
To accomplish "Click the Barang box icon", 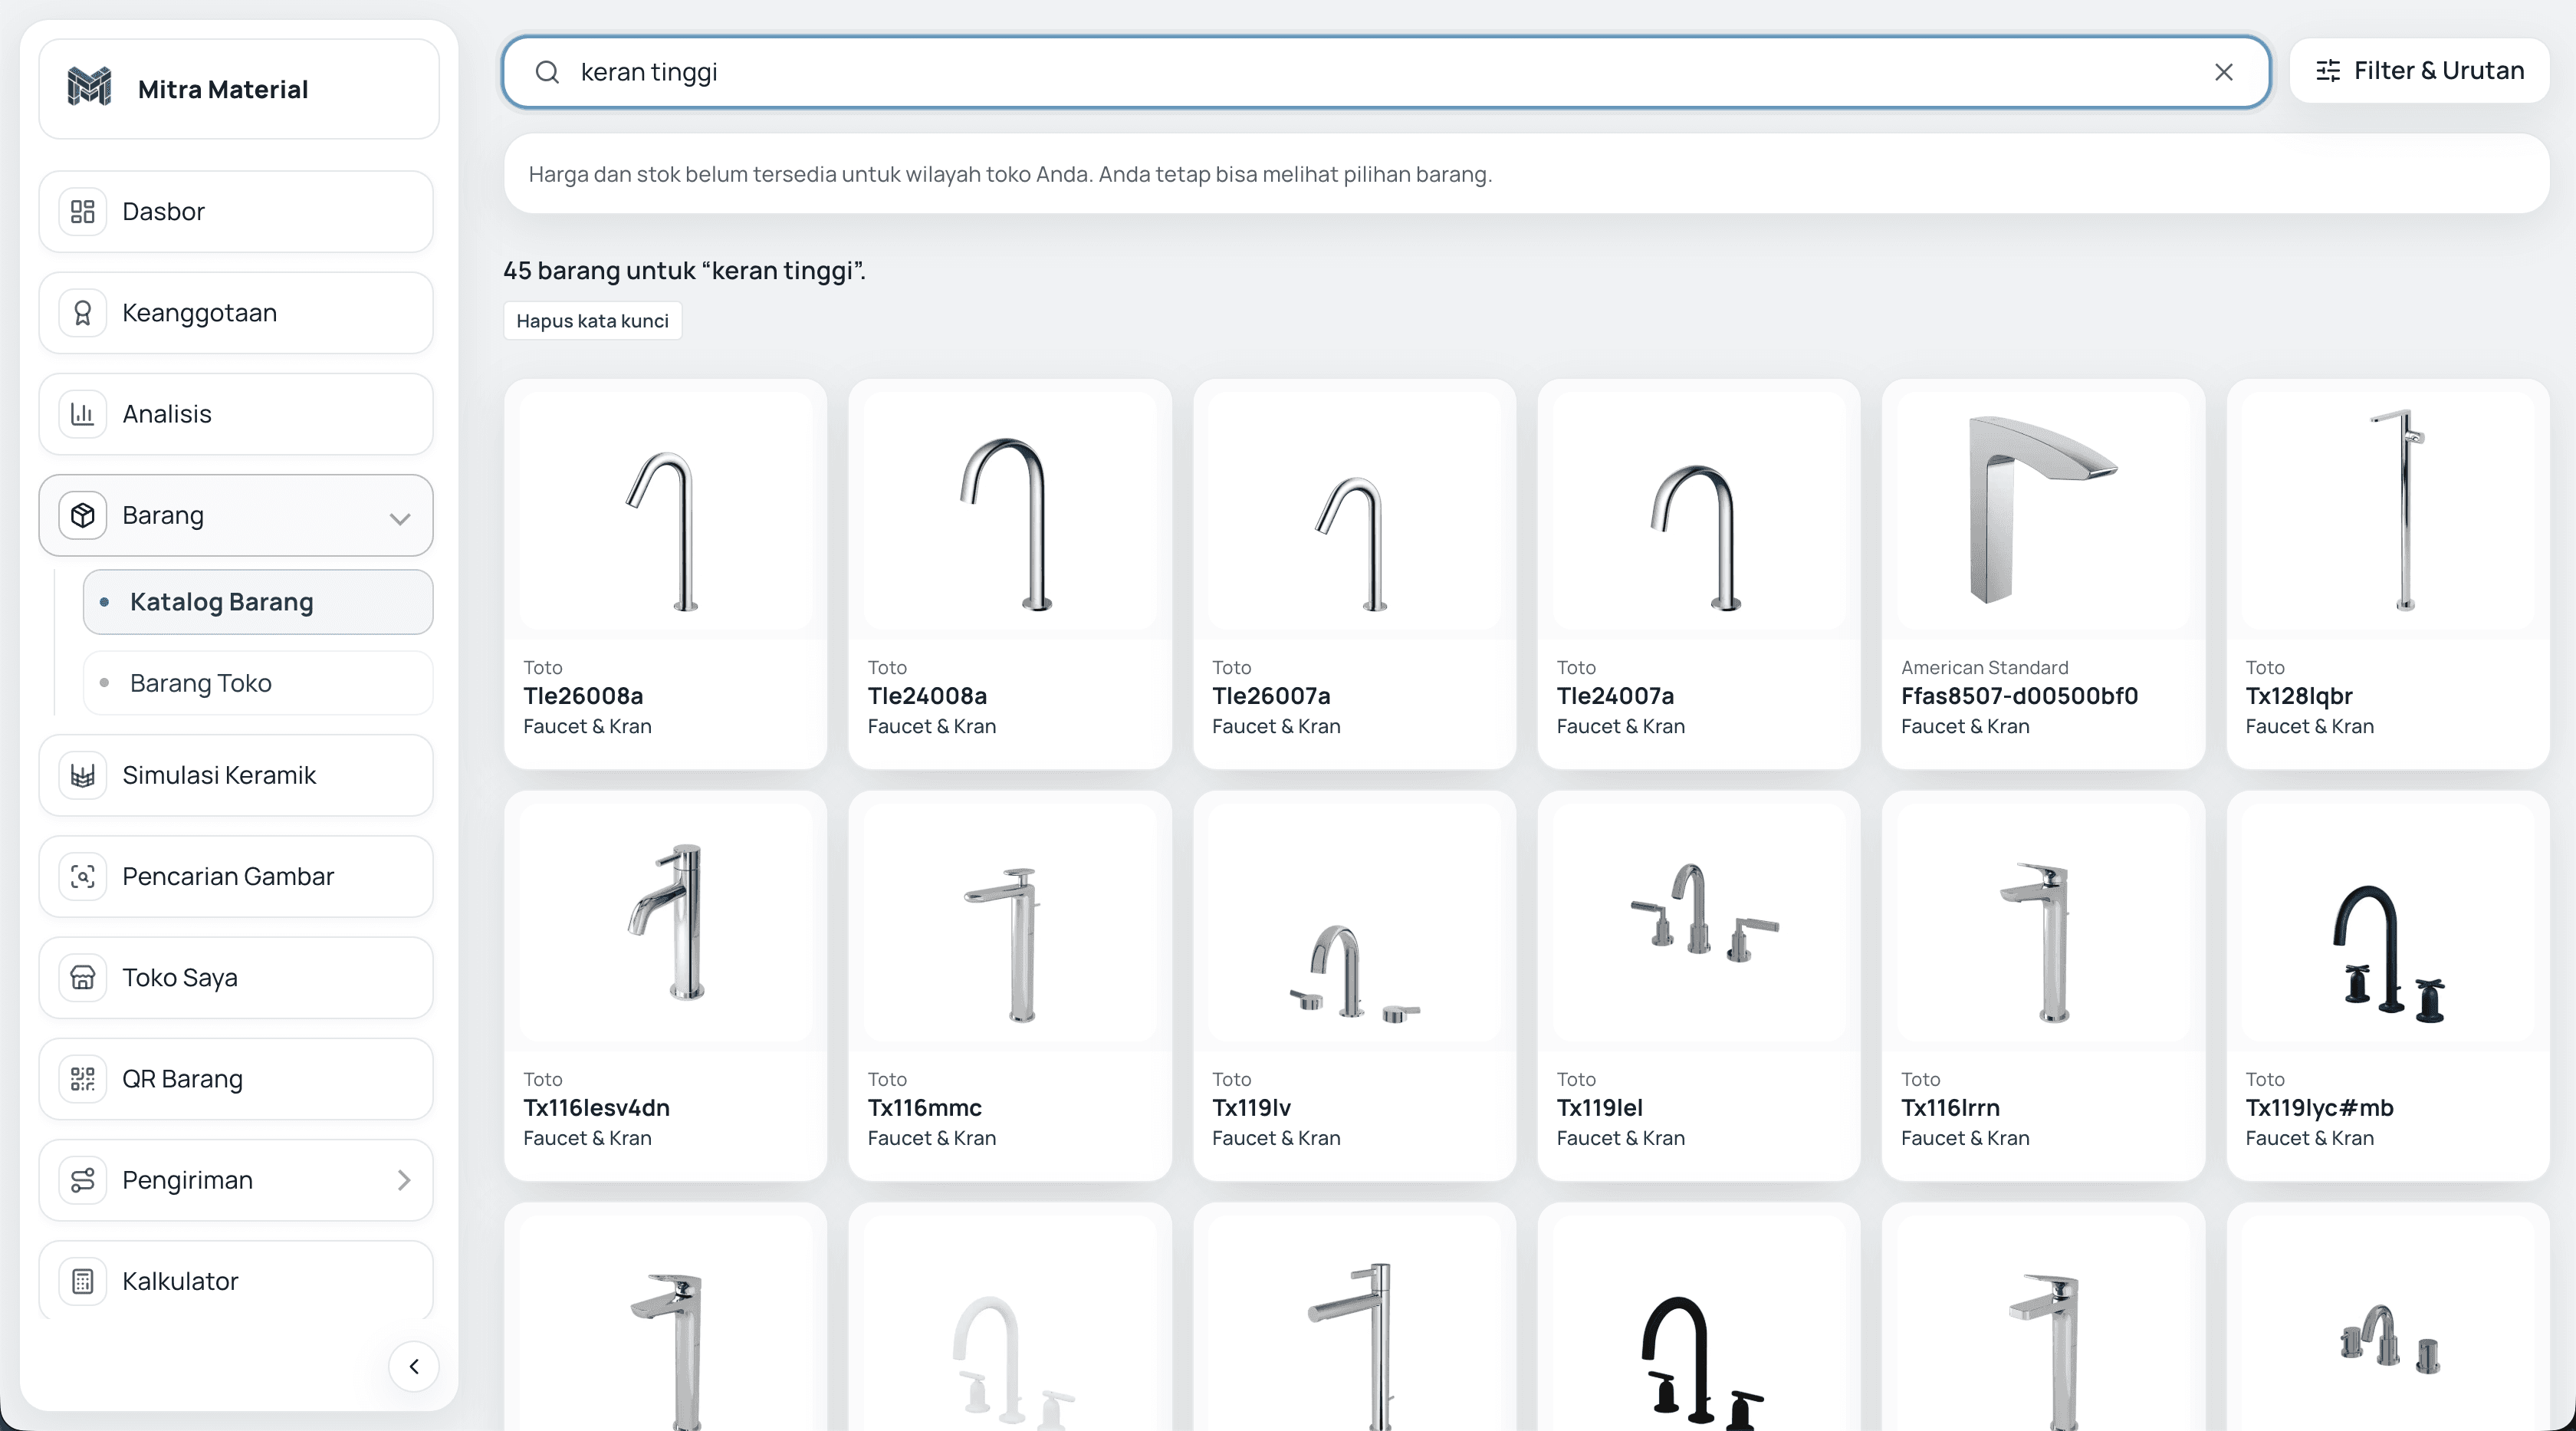I will 83,515.
